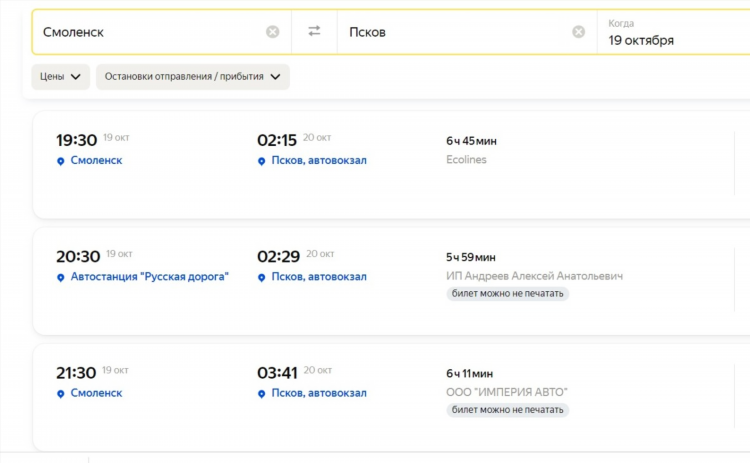Open the Когда date picker
The width and height of the screenshot is (750, 463).
(673, 32)
